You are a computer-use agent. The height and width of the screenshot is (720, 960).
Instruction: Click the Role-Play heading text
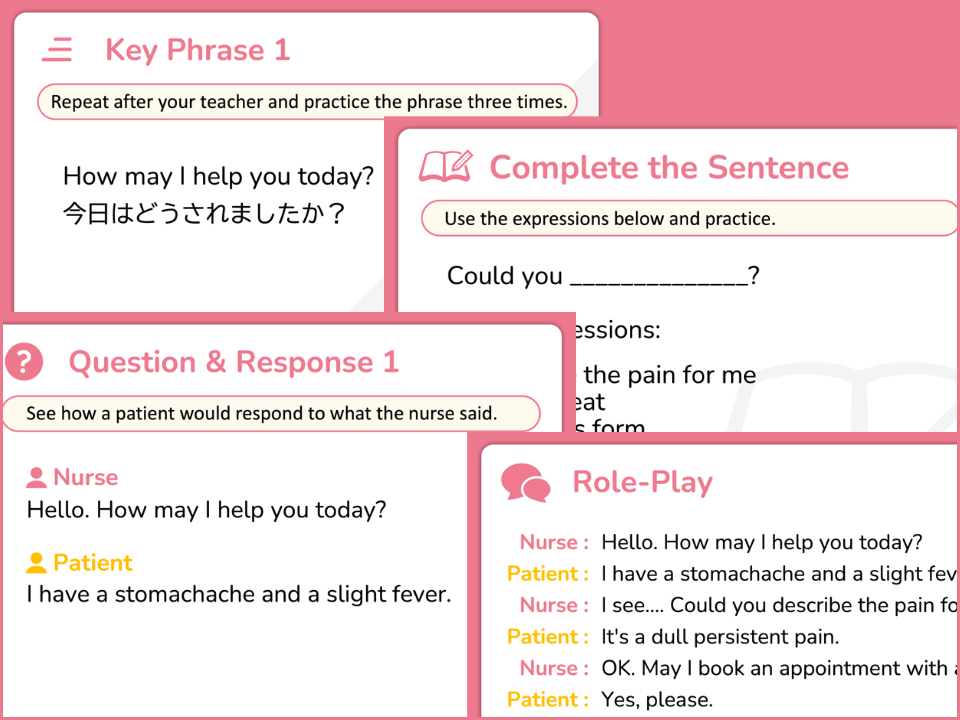642,483
